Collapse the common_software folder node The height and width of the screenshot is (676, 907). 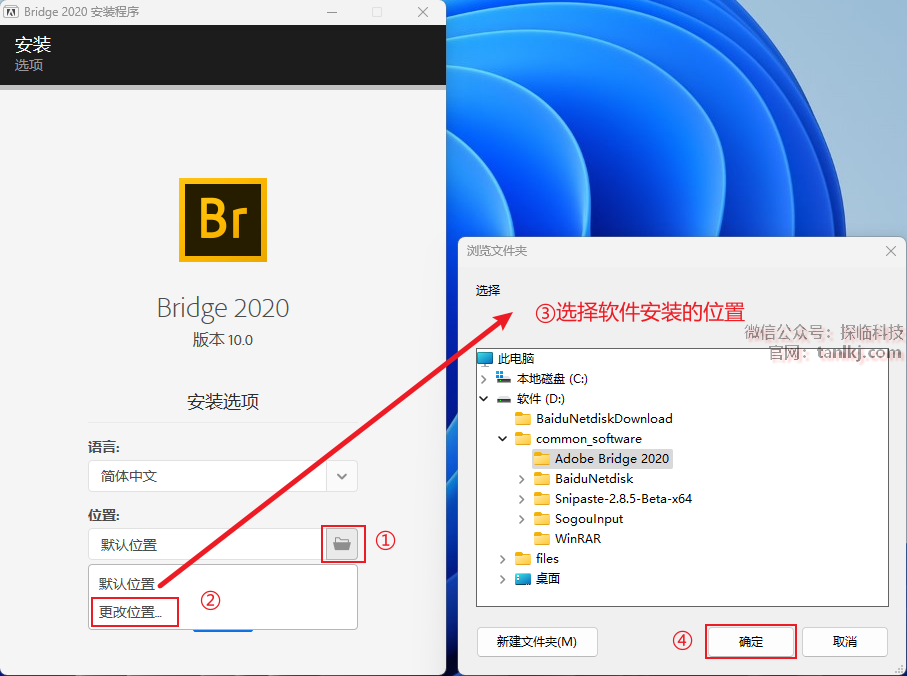(503, 439)
